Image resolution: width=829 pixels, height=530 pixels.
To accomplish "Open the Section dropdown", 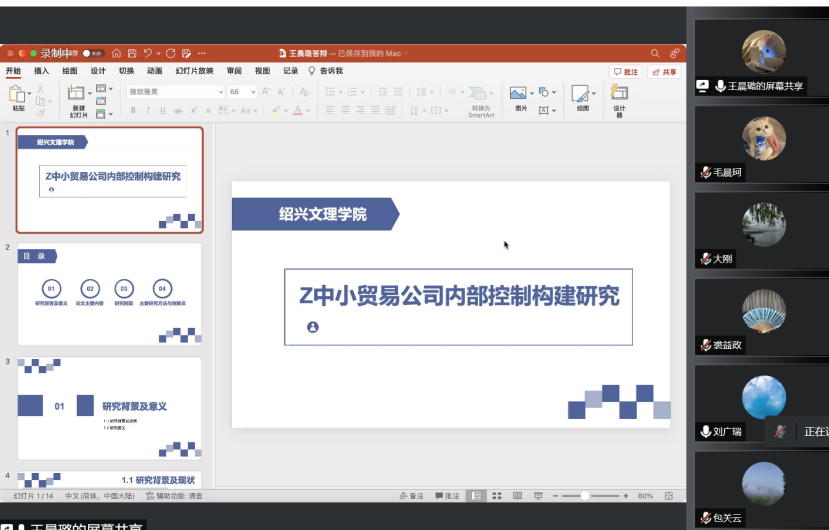I will pos(104,114).
